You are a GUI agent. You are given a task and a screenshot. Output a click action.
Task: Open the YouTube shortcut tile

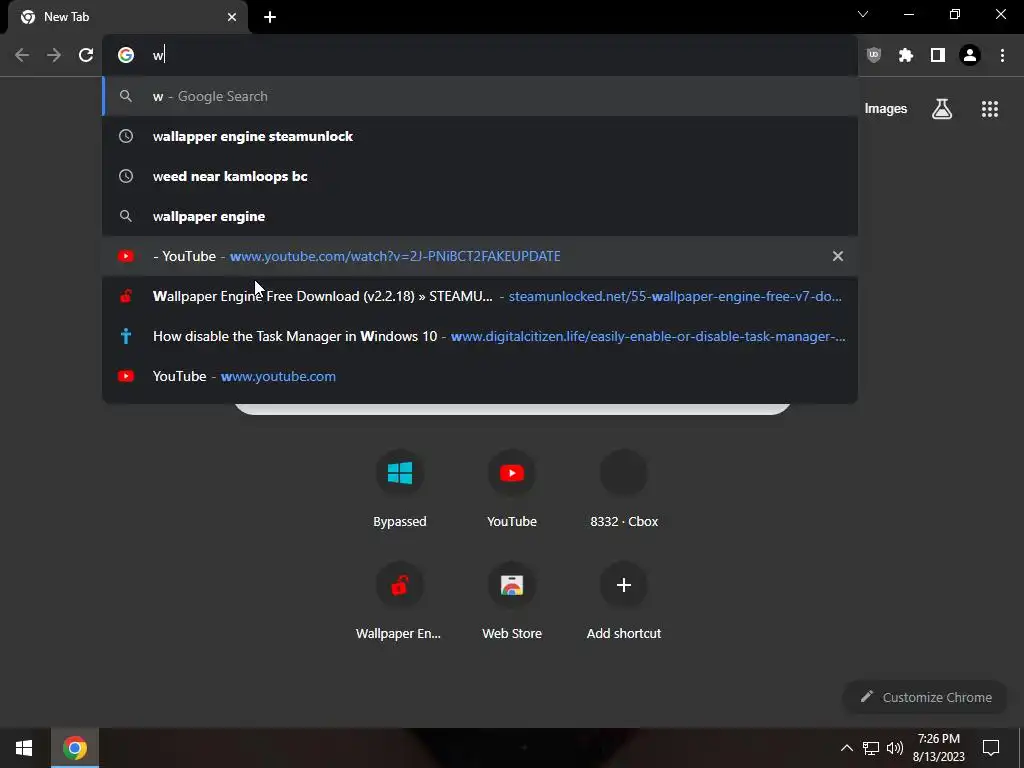click(512, 489)
